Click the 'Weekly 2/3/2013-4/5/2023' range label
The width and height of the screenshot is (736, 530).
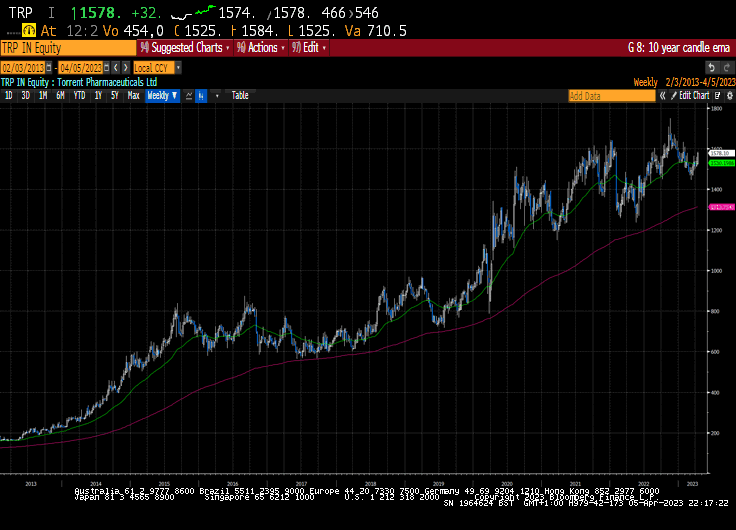click(684, 82)
